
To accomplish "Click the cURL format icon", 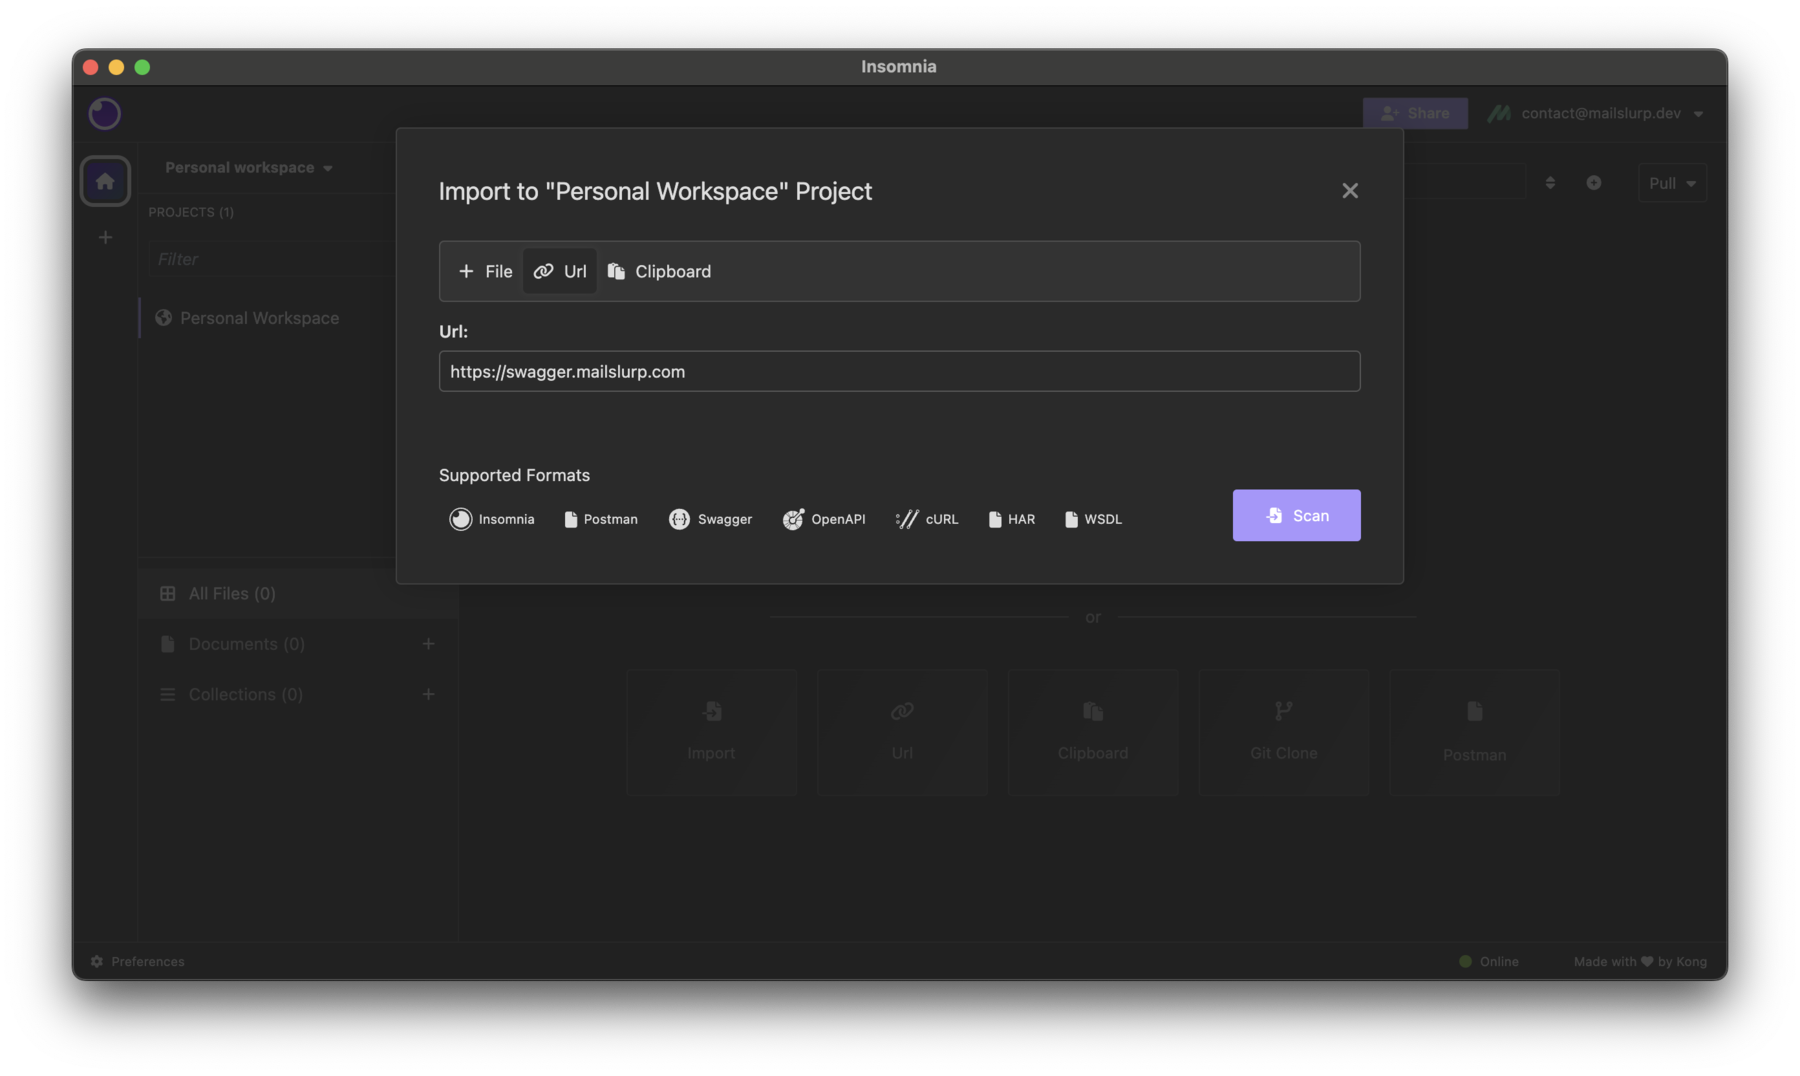I will (x=907, y=519).
